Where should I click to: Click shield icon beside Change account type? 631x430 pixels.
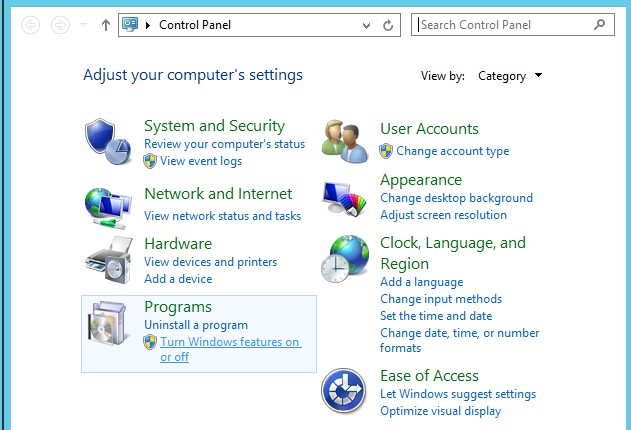click(x=386, y=151)
